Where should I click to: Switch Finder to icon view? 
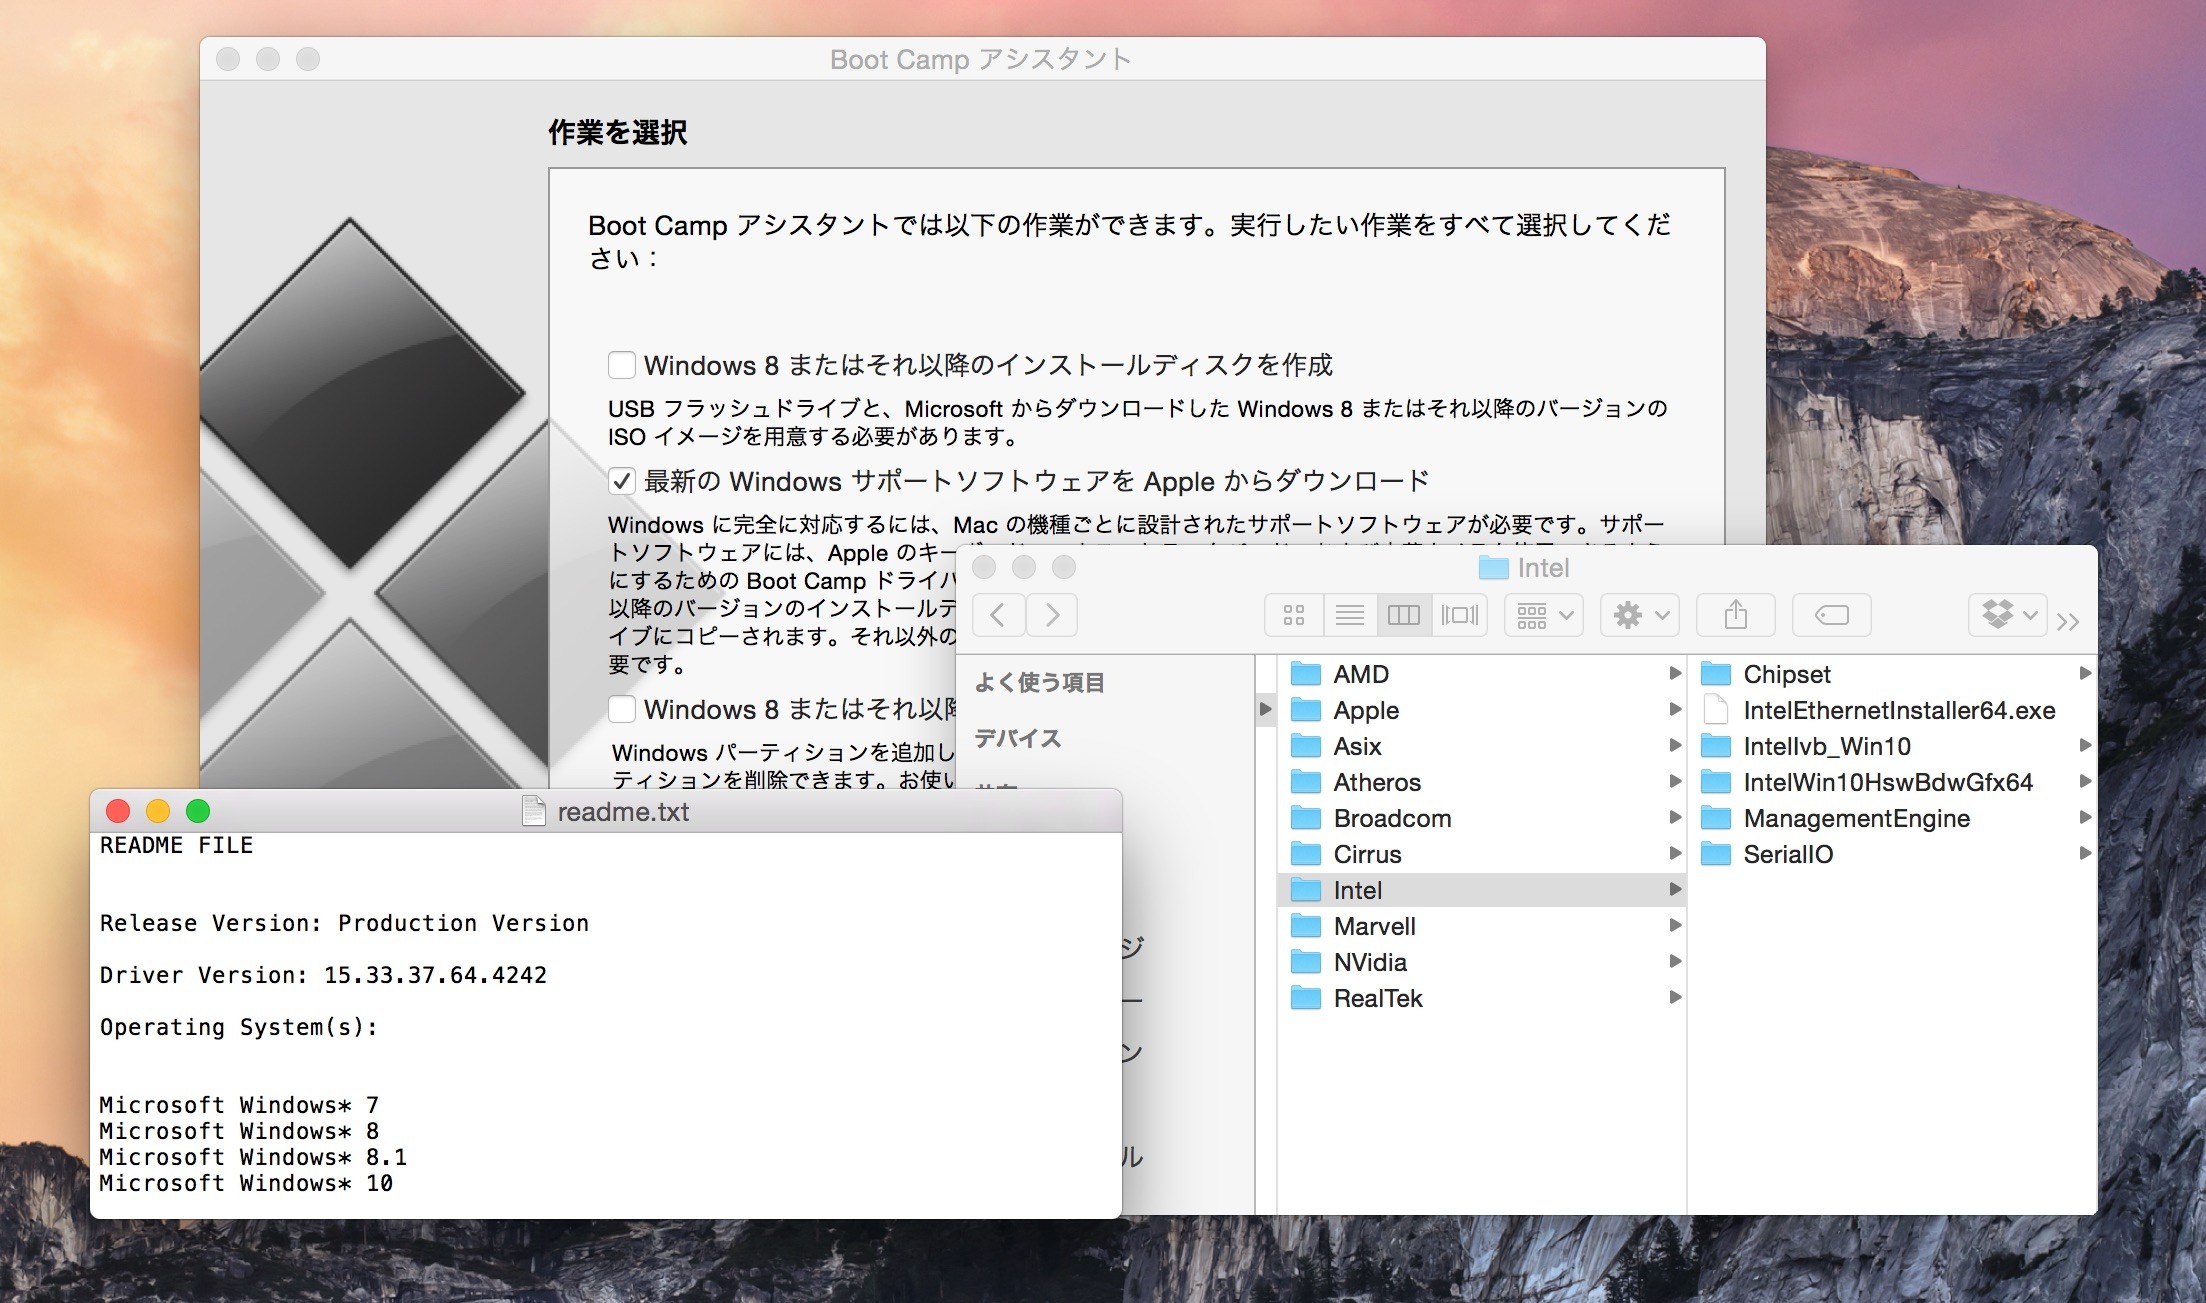(x=1293, y=615)
